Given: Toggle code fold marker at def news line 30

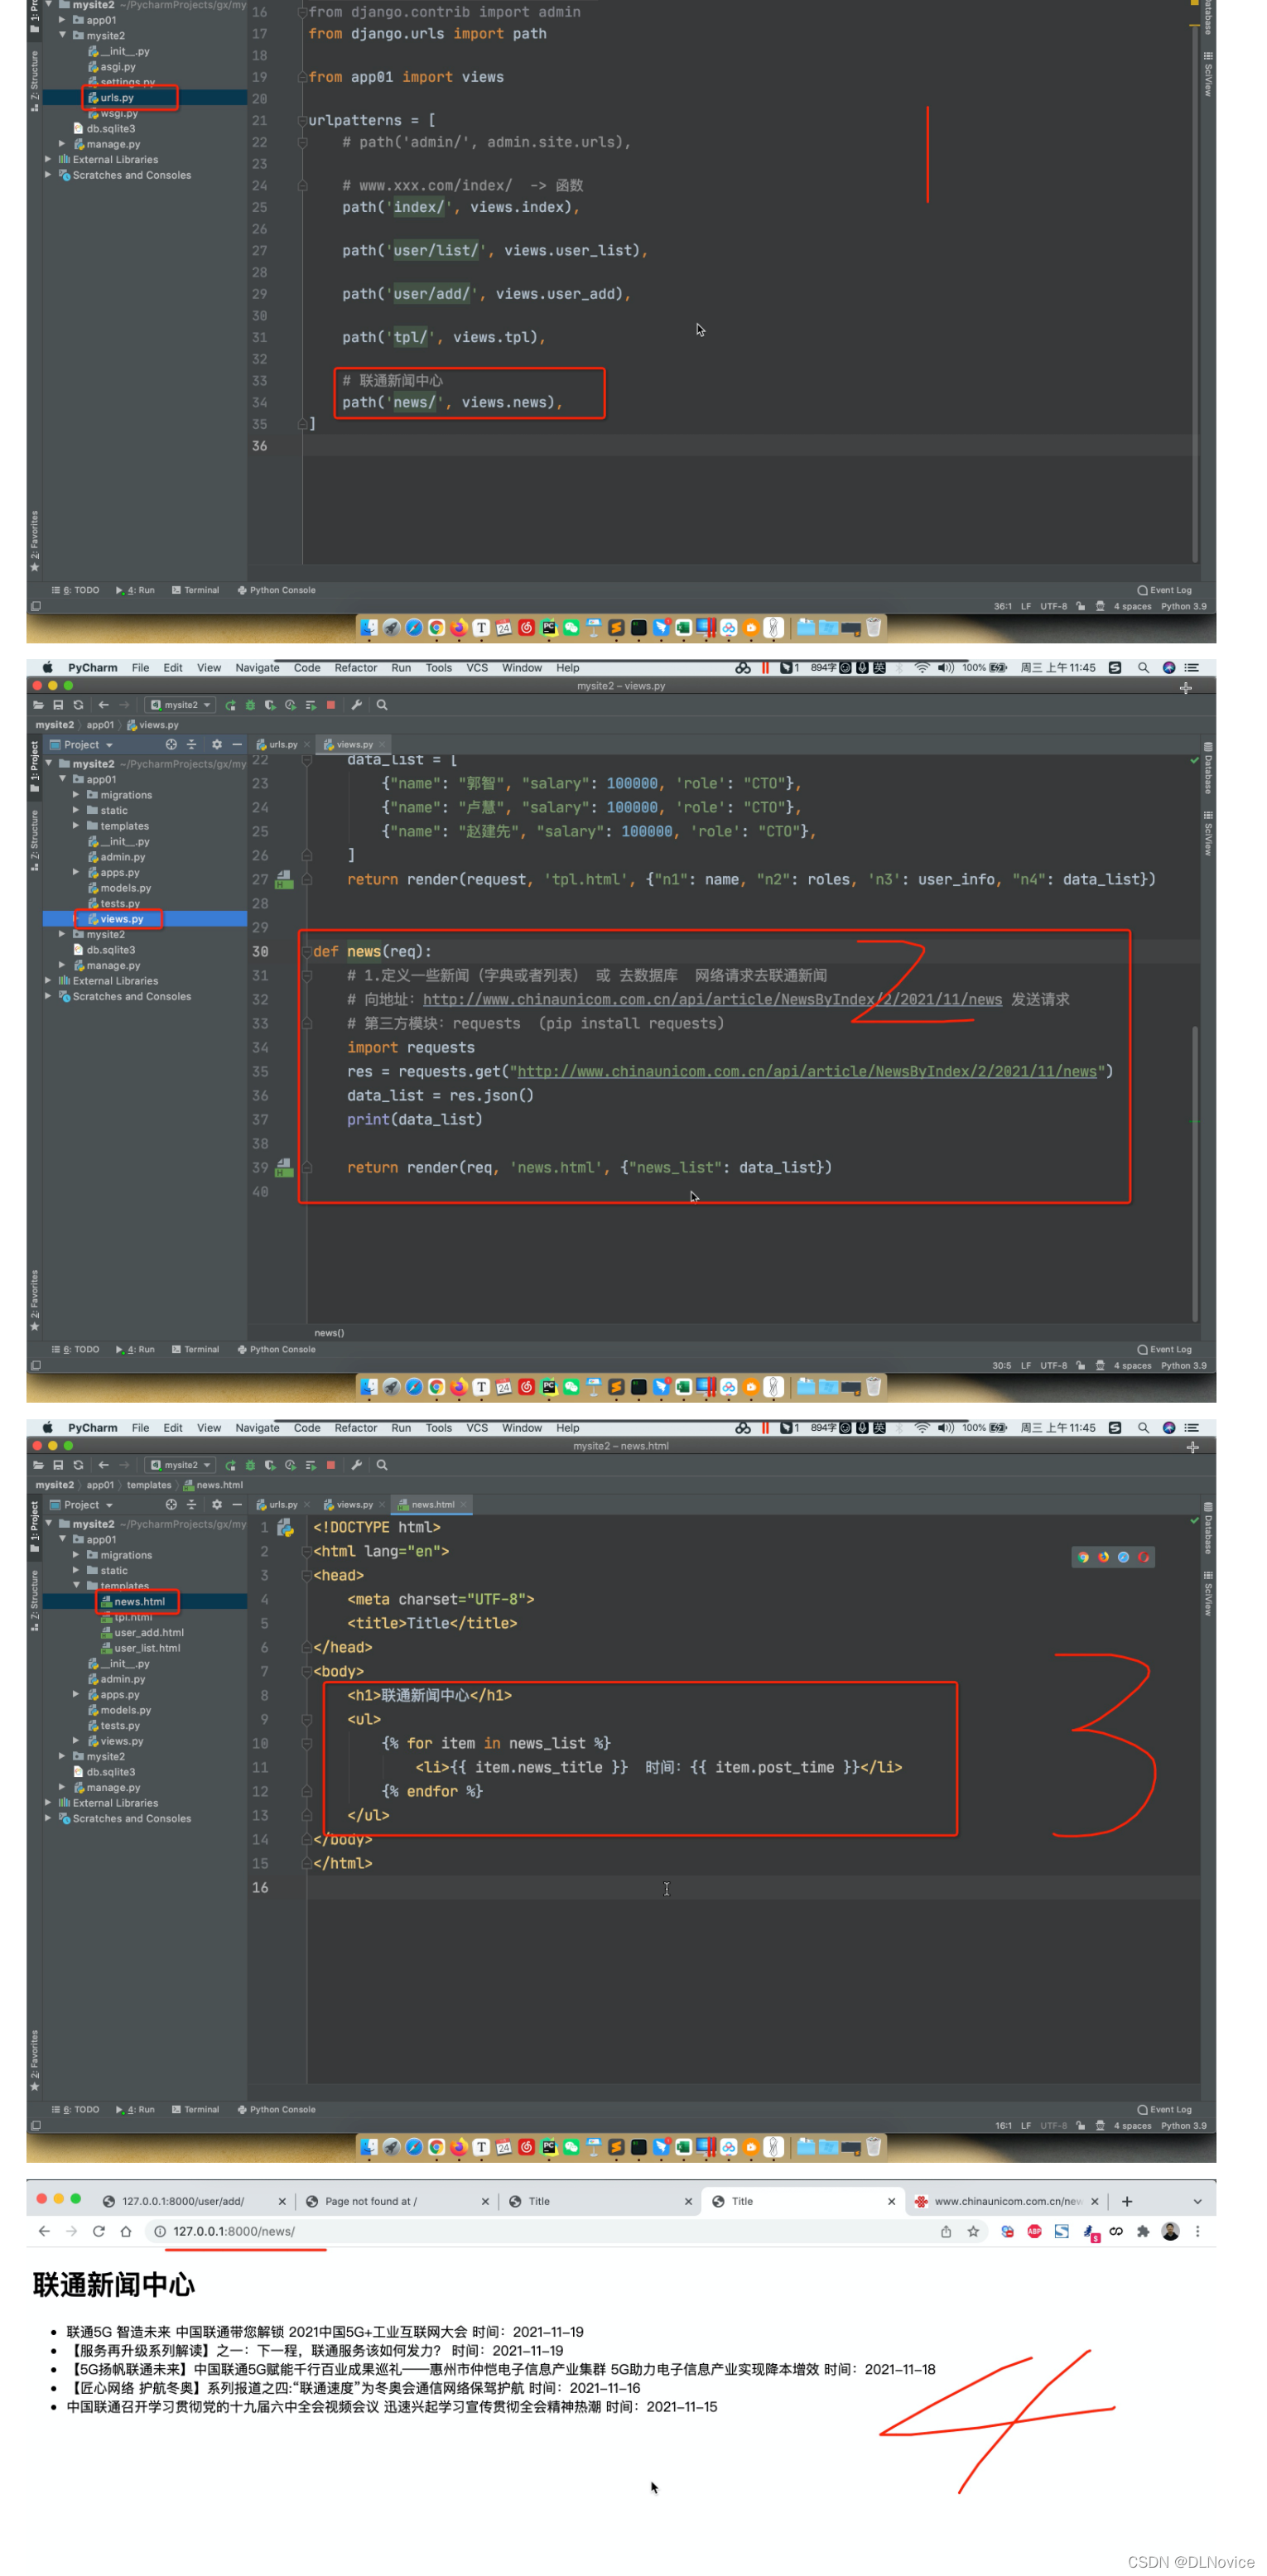Looking at the screenshot, I should (306, 952).
